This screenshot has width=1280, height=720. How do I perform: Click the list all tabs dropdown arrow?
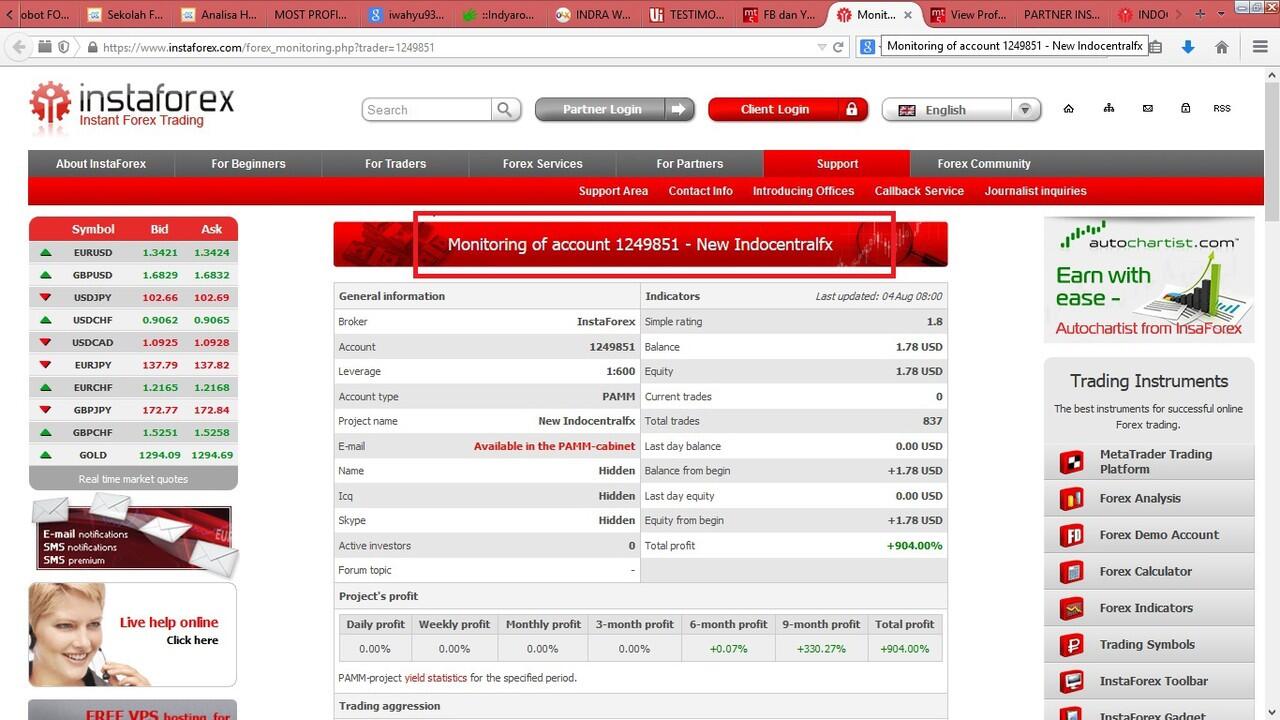click(1223, 15)
